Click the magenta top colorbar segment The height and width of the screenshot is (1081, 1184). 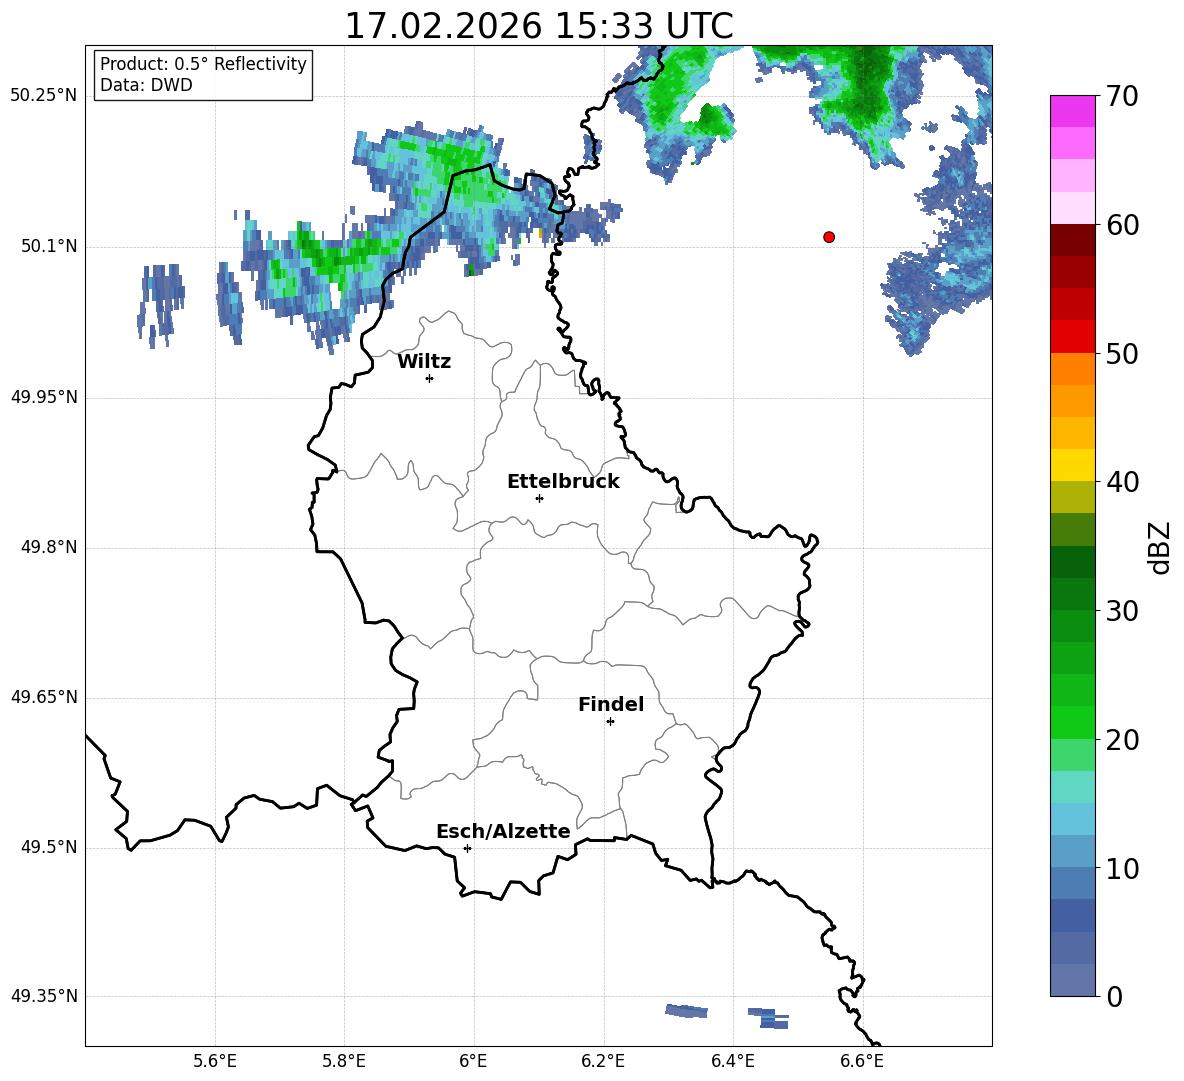coord(1072,111)
